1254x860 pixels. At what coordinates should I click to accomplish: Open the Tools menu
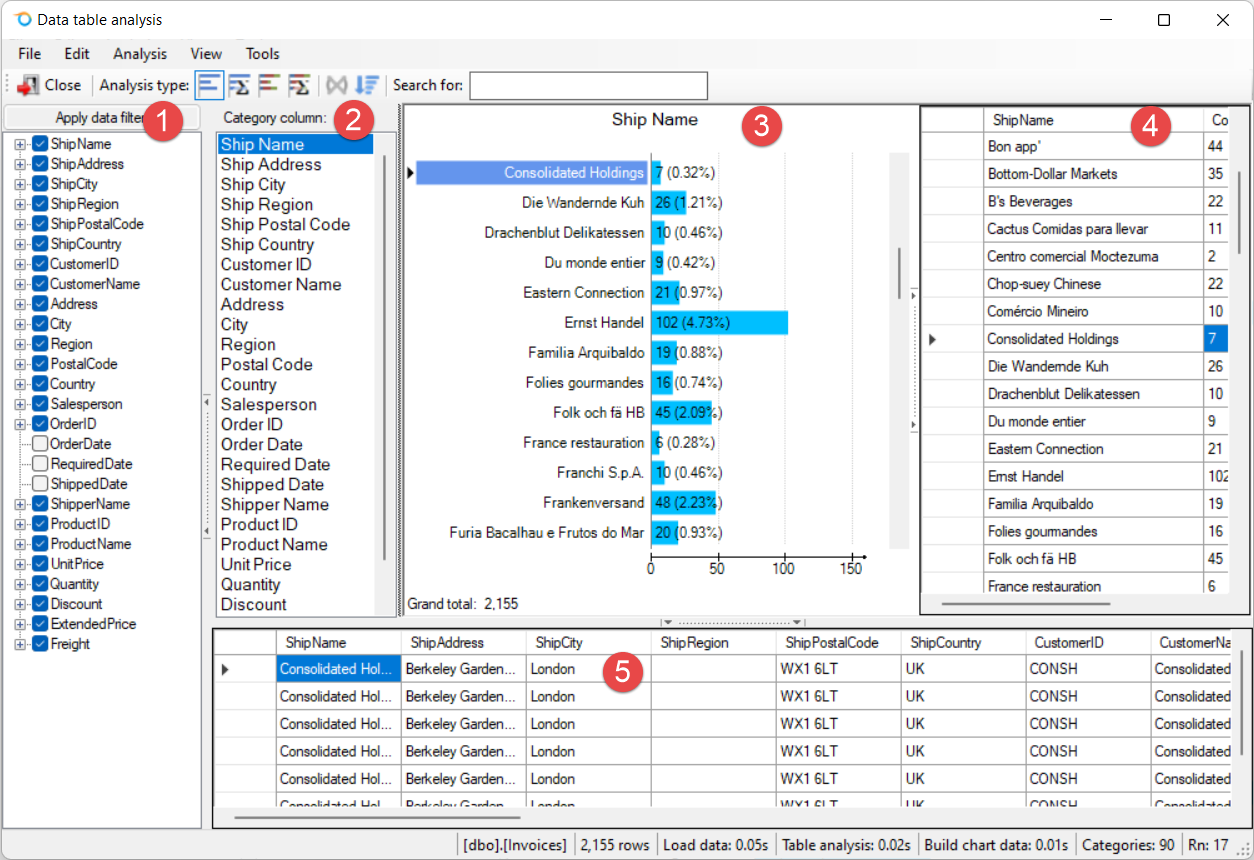(263, 54)
